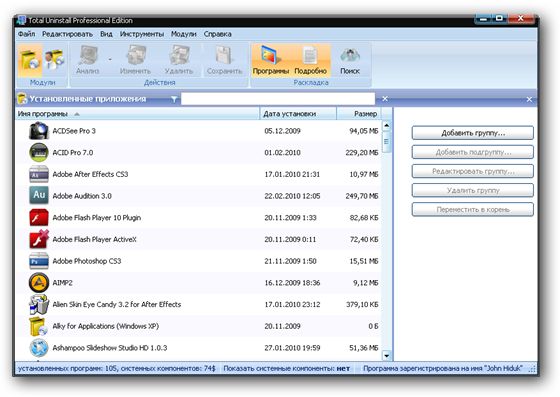Click the Добавить группу button

472,133
